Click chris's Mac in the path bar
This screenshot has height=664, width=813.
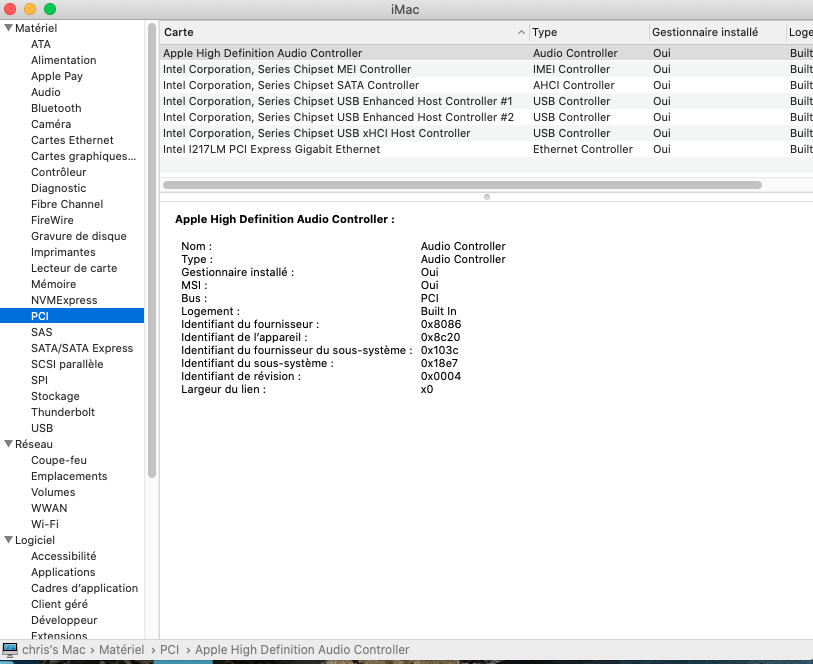53,649
